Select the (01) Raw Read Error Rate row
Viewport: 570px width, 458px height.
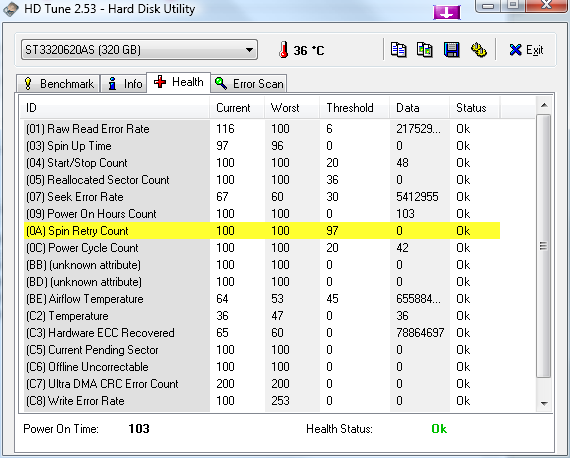[262, 129]
